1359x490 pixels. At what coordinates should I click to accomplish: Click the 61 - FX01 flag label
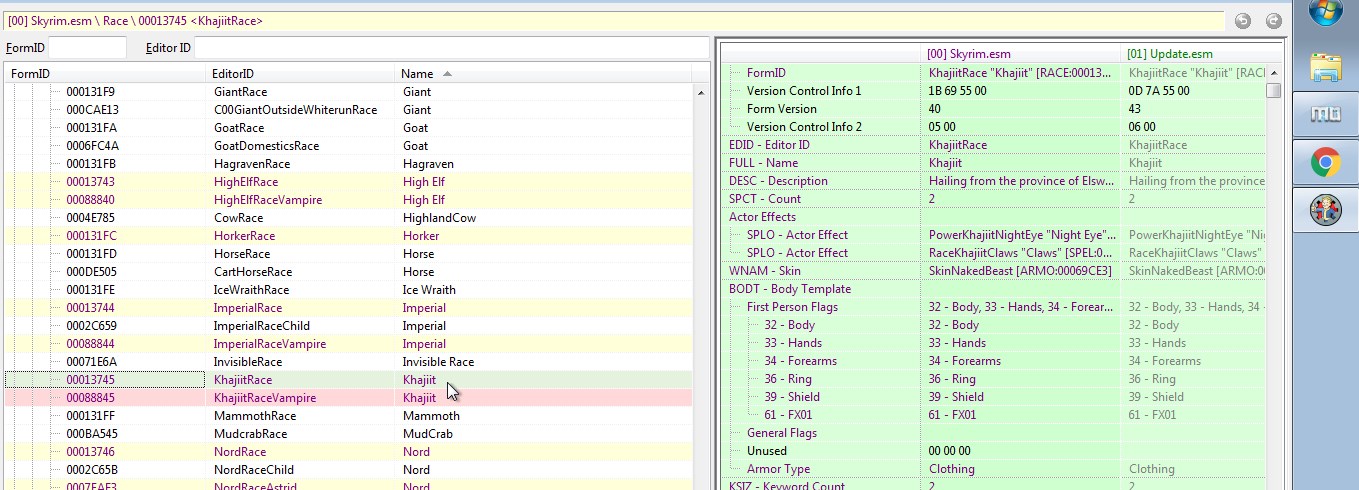point(789,415)
